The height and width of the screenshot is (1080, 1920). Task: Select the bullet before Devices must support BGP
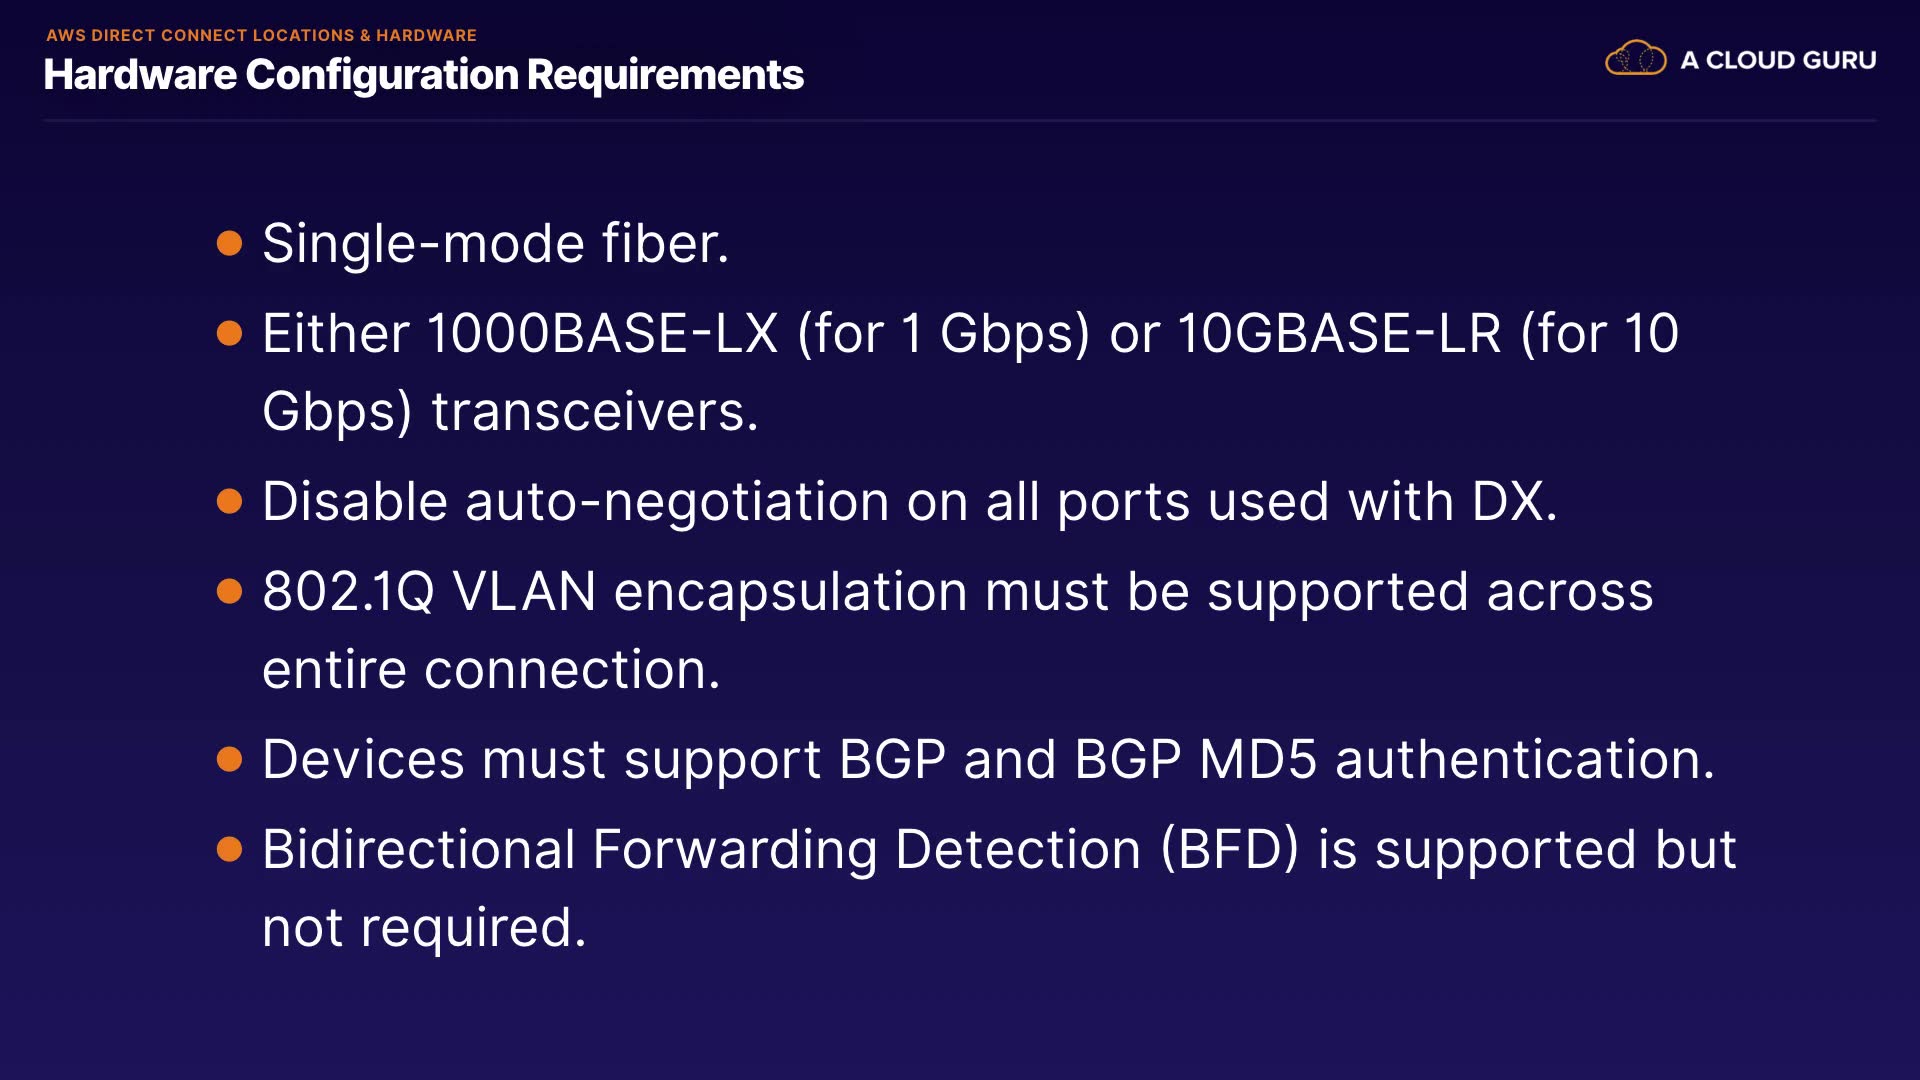tap(230, 759)
